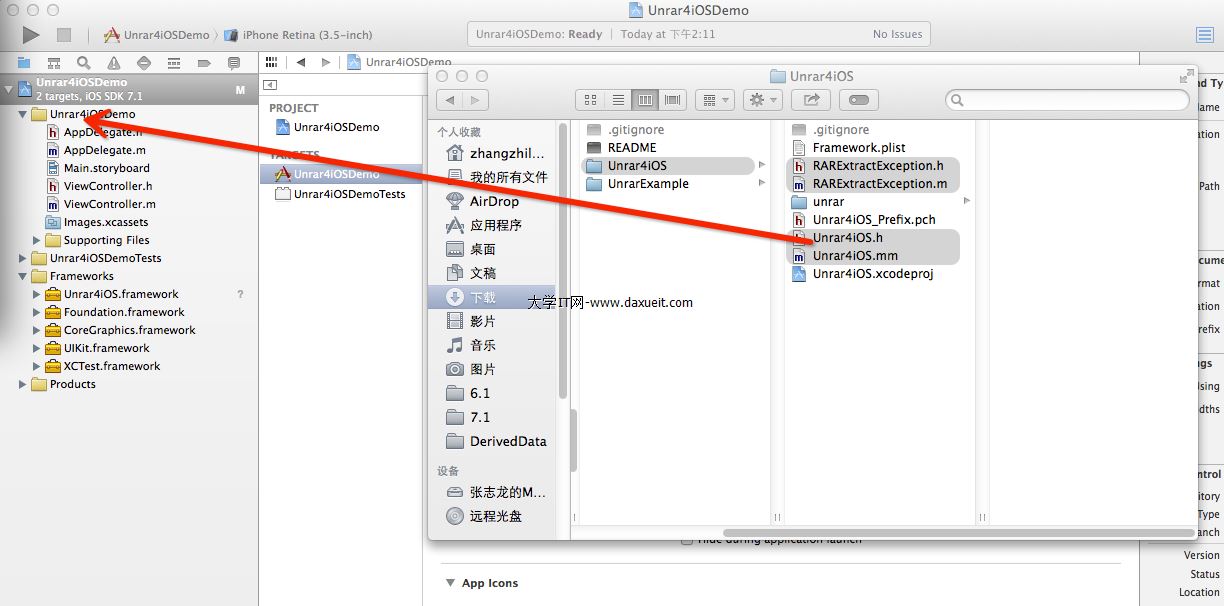Go back in Xcode editor history

coord(300,62)
